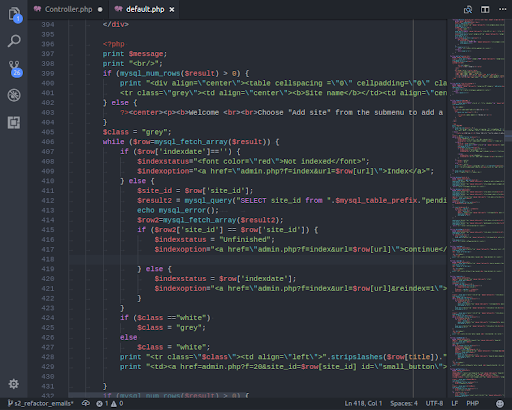Viewport: 512px width, 410px height.
Task: Click the scrollbar position marker beside minimap
Action: pyautogui.click(x=508, y=135)
